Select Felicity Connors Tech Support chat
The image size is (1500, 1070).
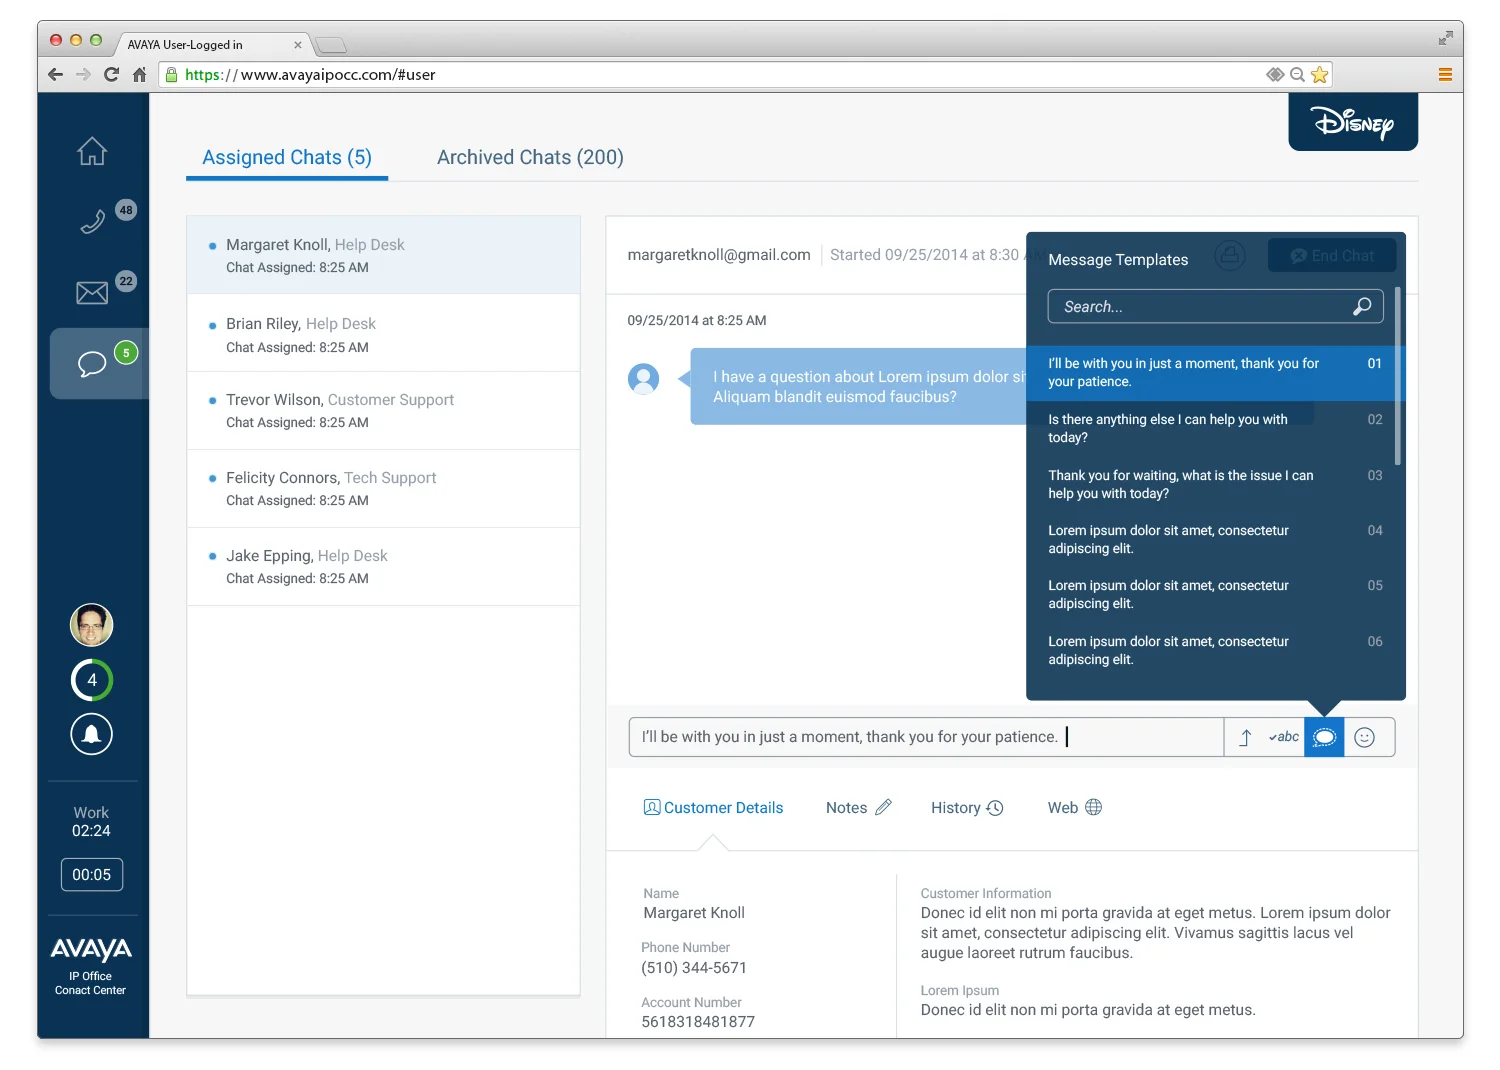pyautogui.click(x=383, y=489)
